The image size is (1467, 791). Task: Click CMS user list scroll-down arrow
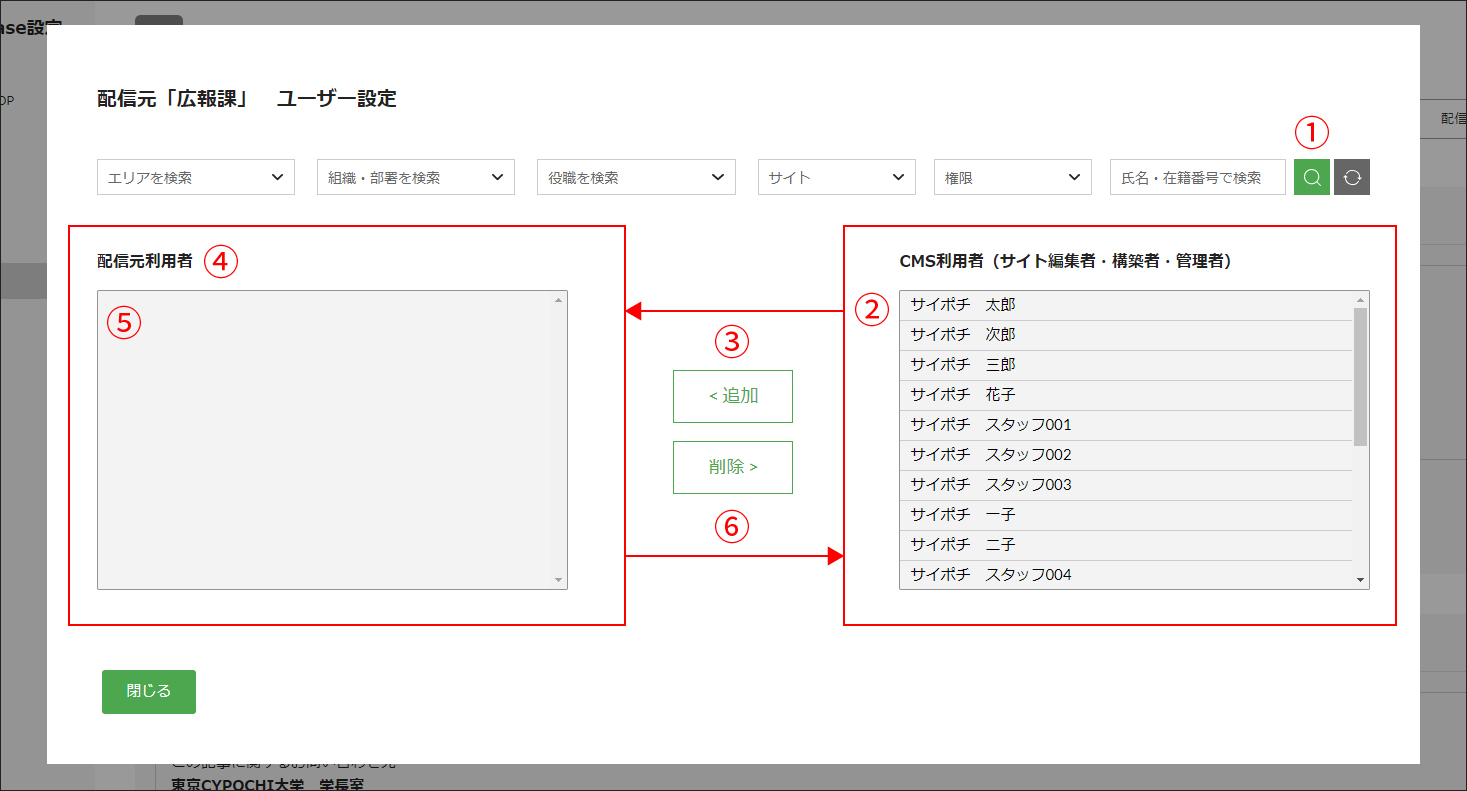tap(1360, 580)
